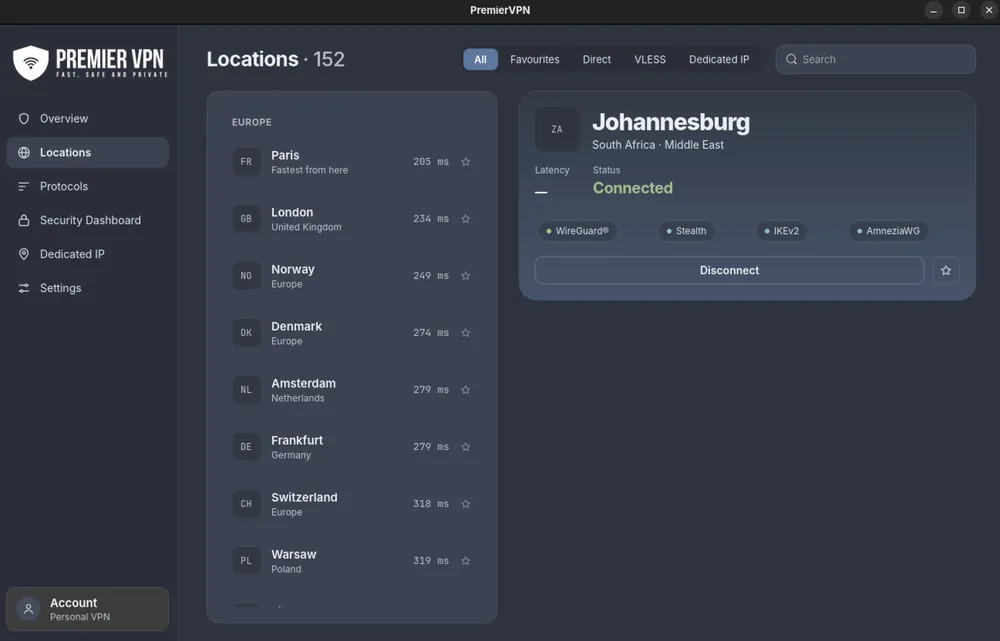Select the AmneziaWG protocol chip
1000x641 pixels.
pos(888,231)
